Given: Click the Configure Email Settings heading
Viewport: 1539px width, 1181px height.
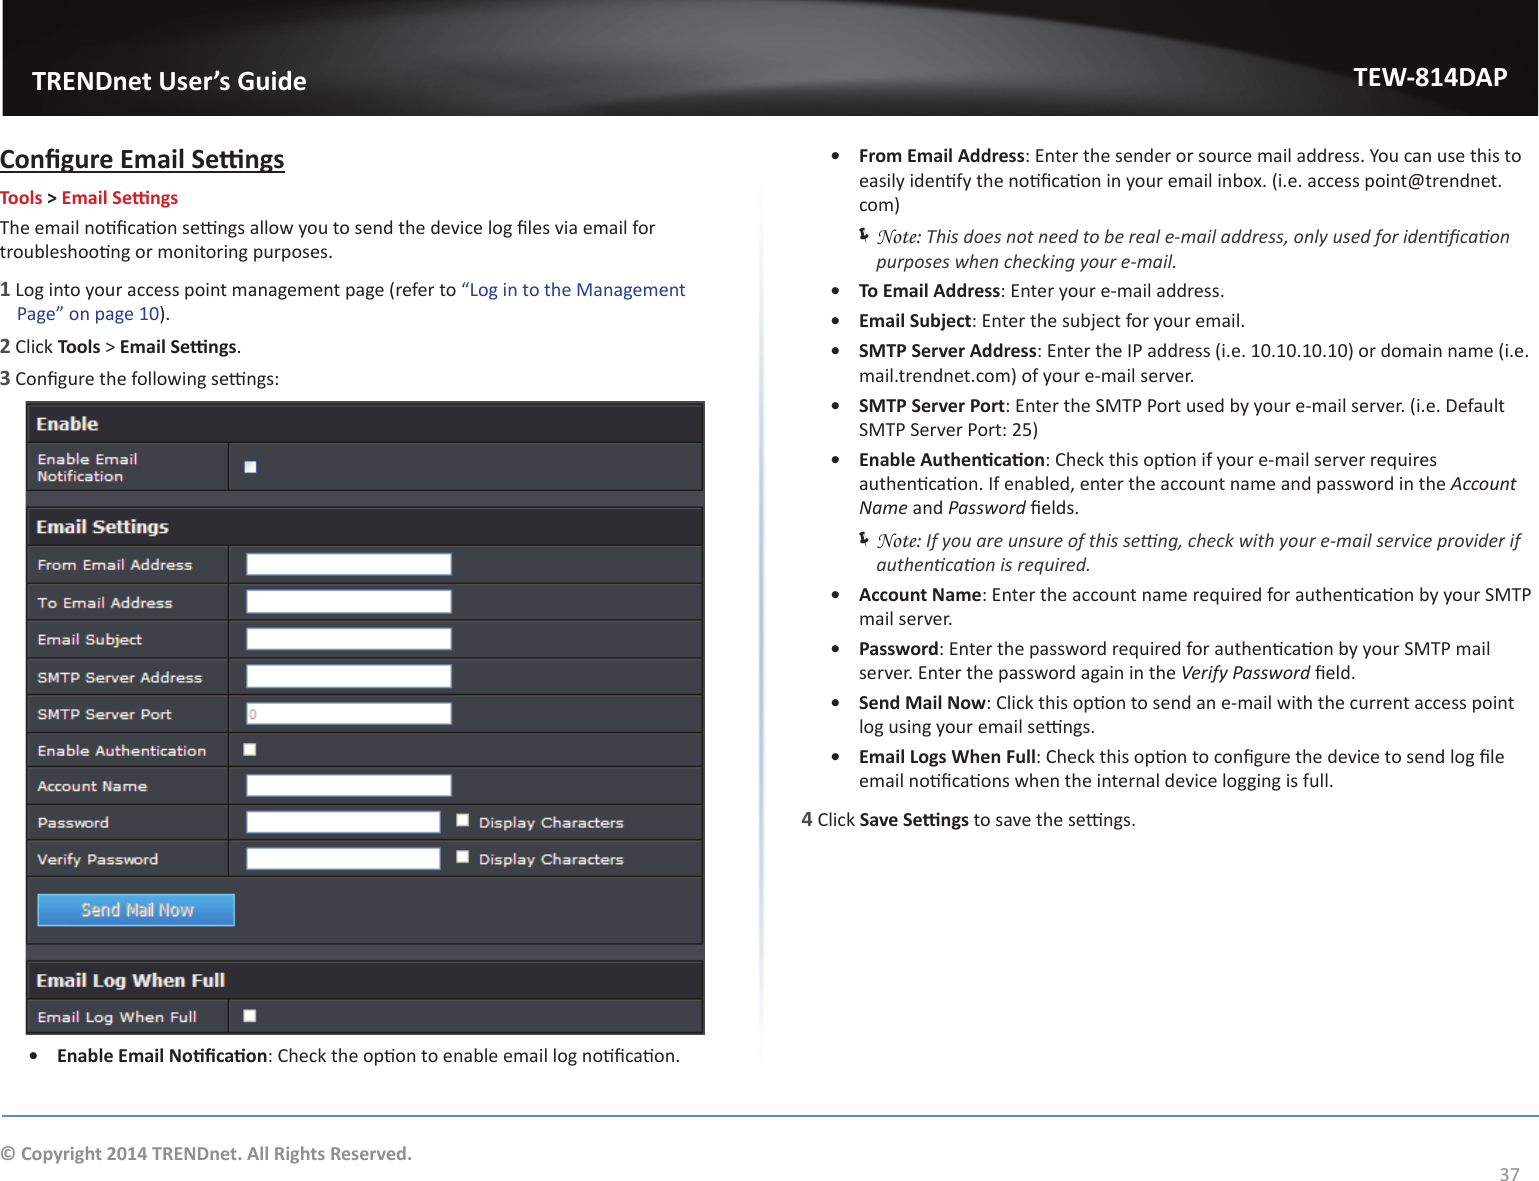Looking at the screenshot, I should coord(142,159).
